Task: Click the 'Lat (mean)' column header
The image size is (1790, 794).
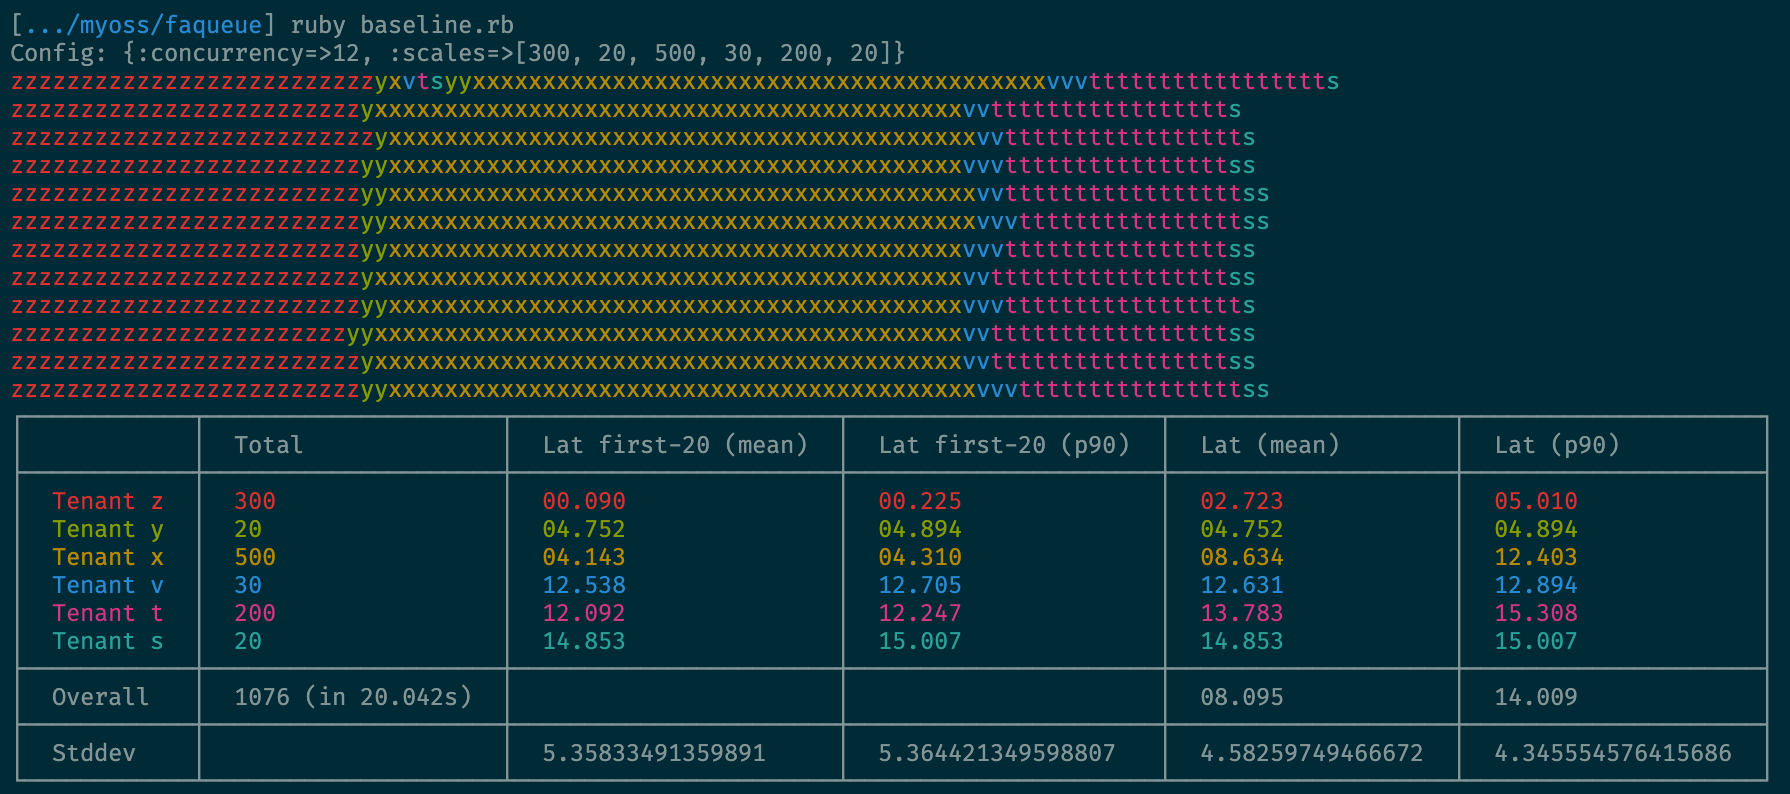Action: (x=1270, y=445)
